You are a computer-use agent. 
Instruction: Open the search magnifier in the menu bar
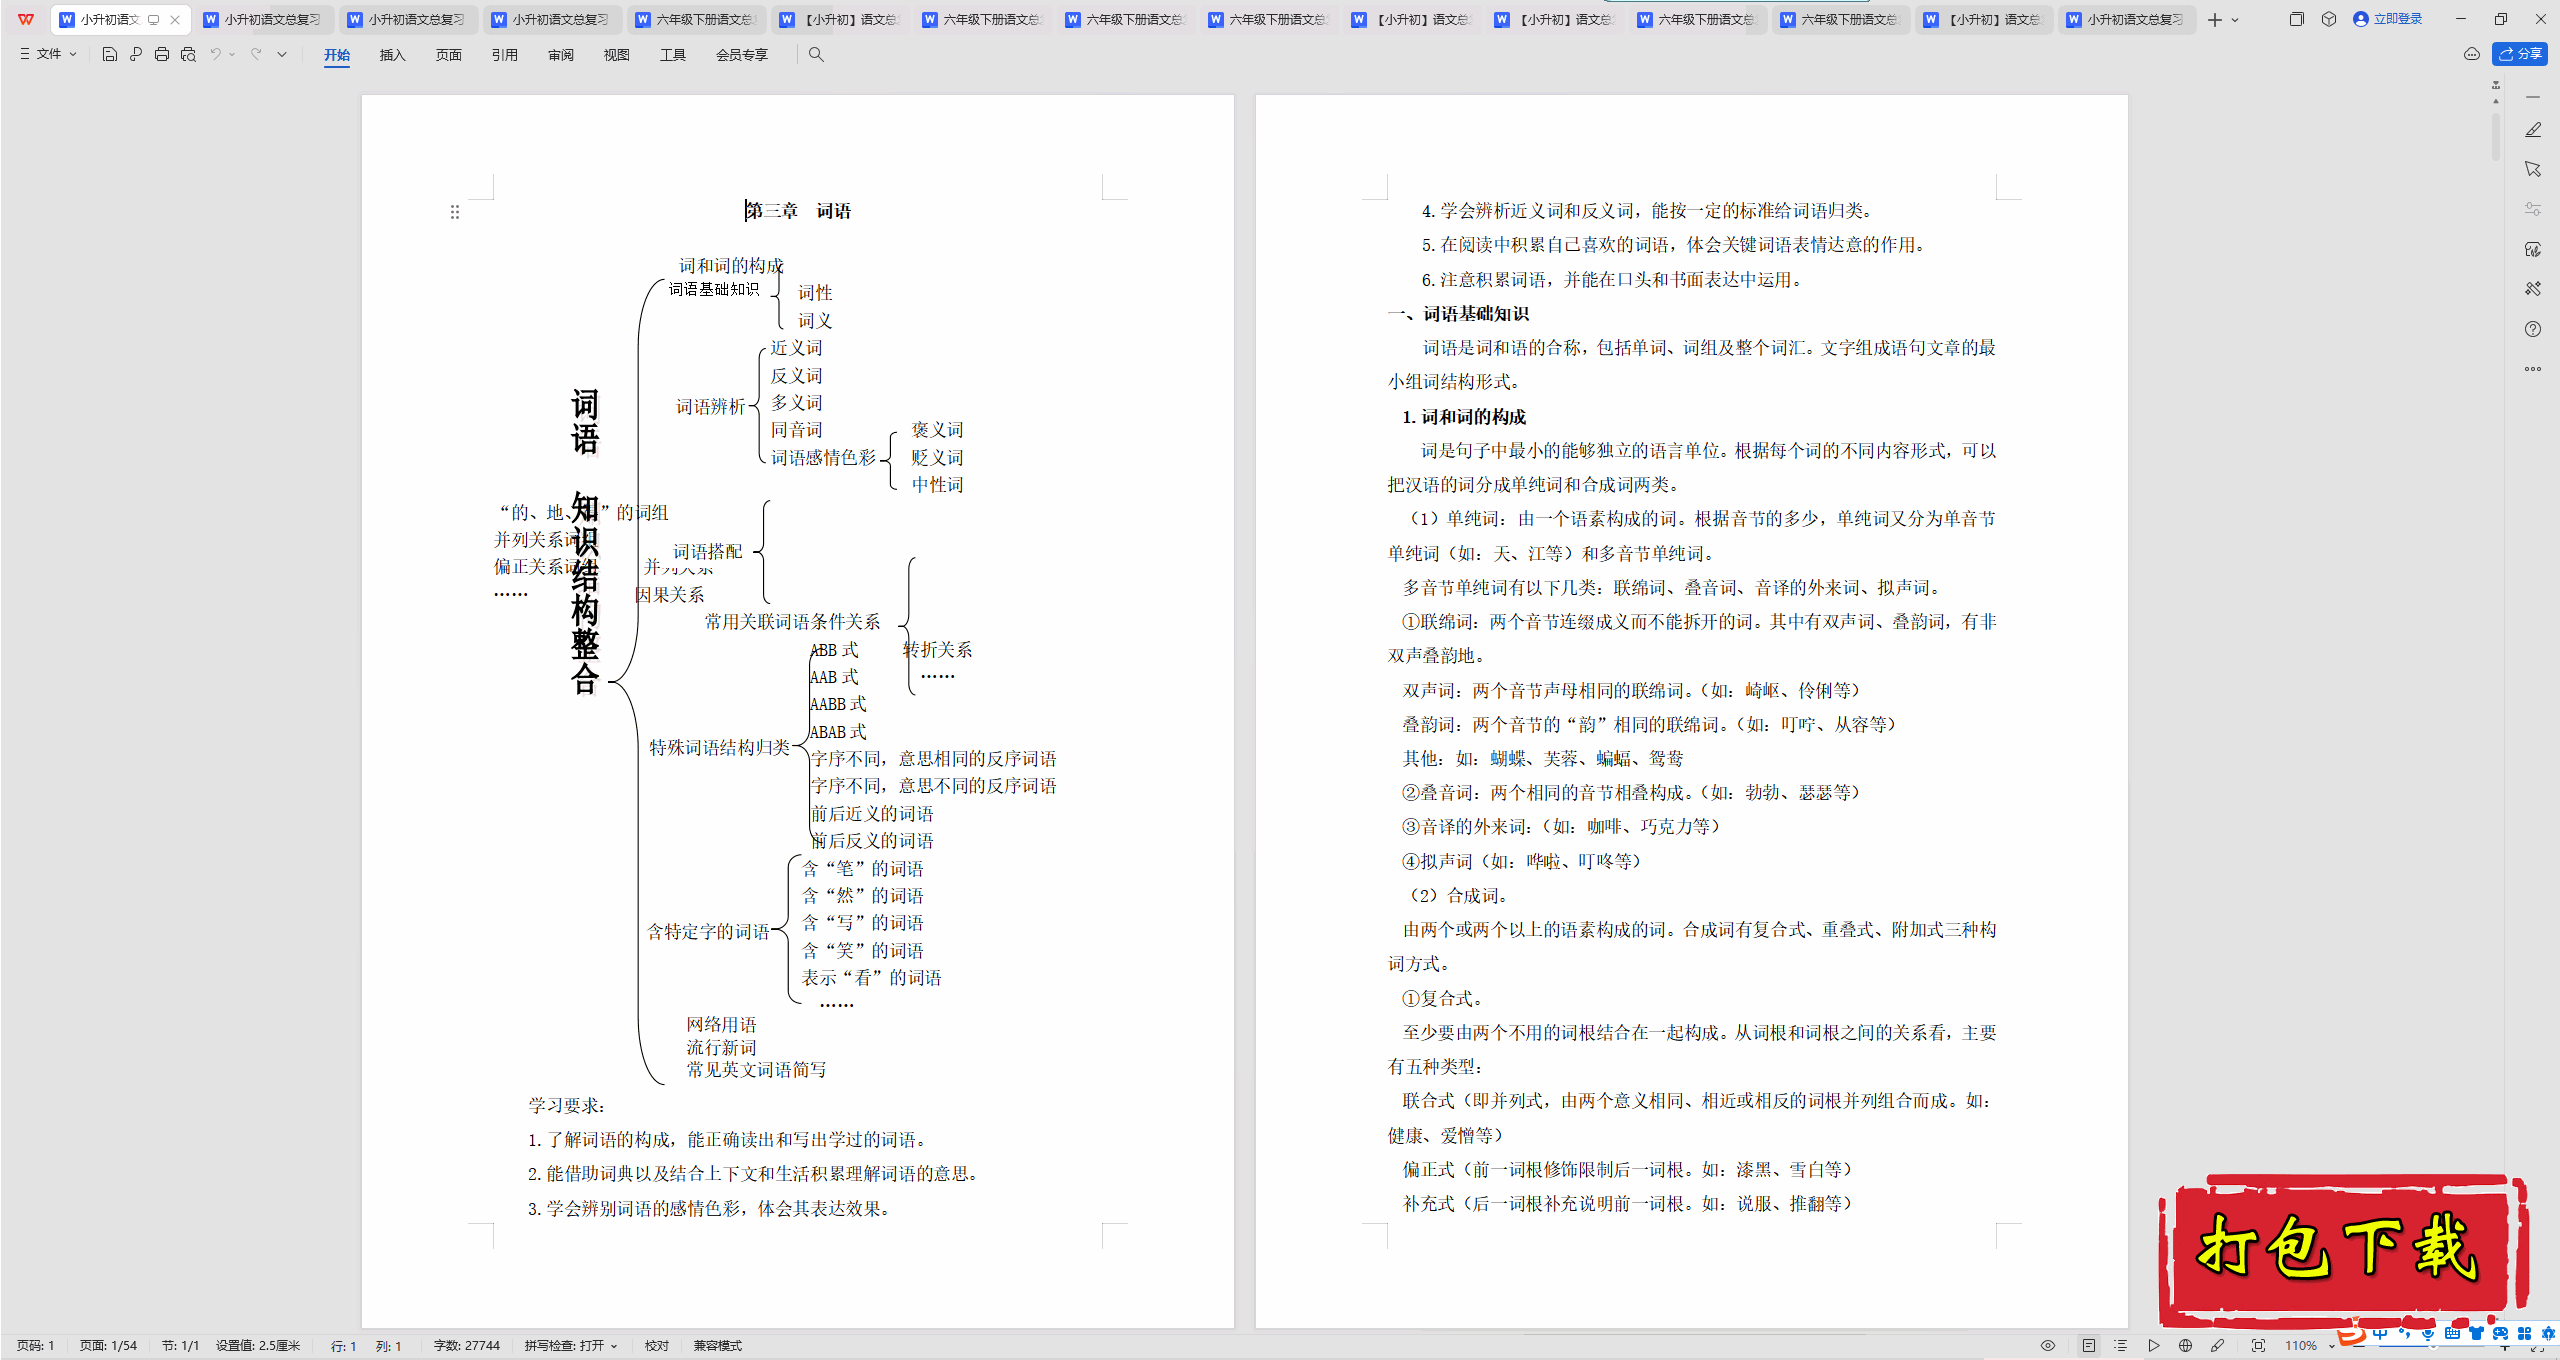tap(816, 54)
